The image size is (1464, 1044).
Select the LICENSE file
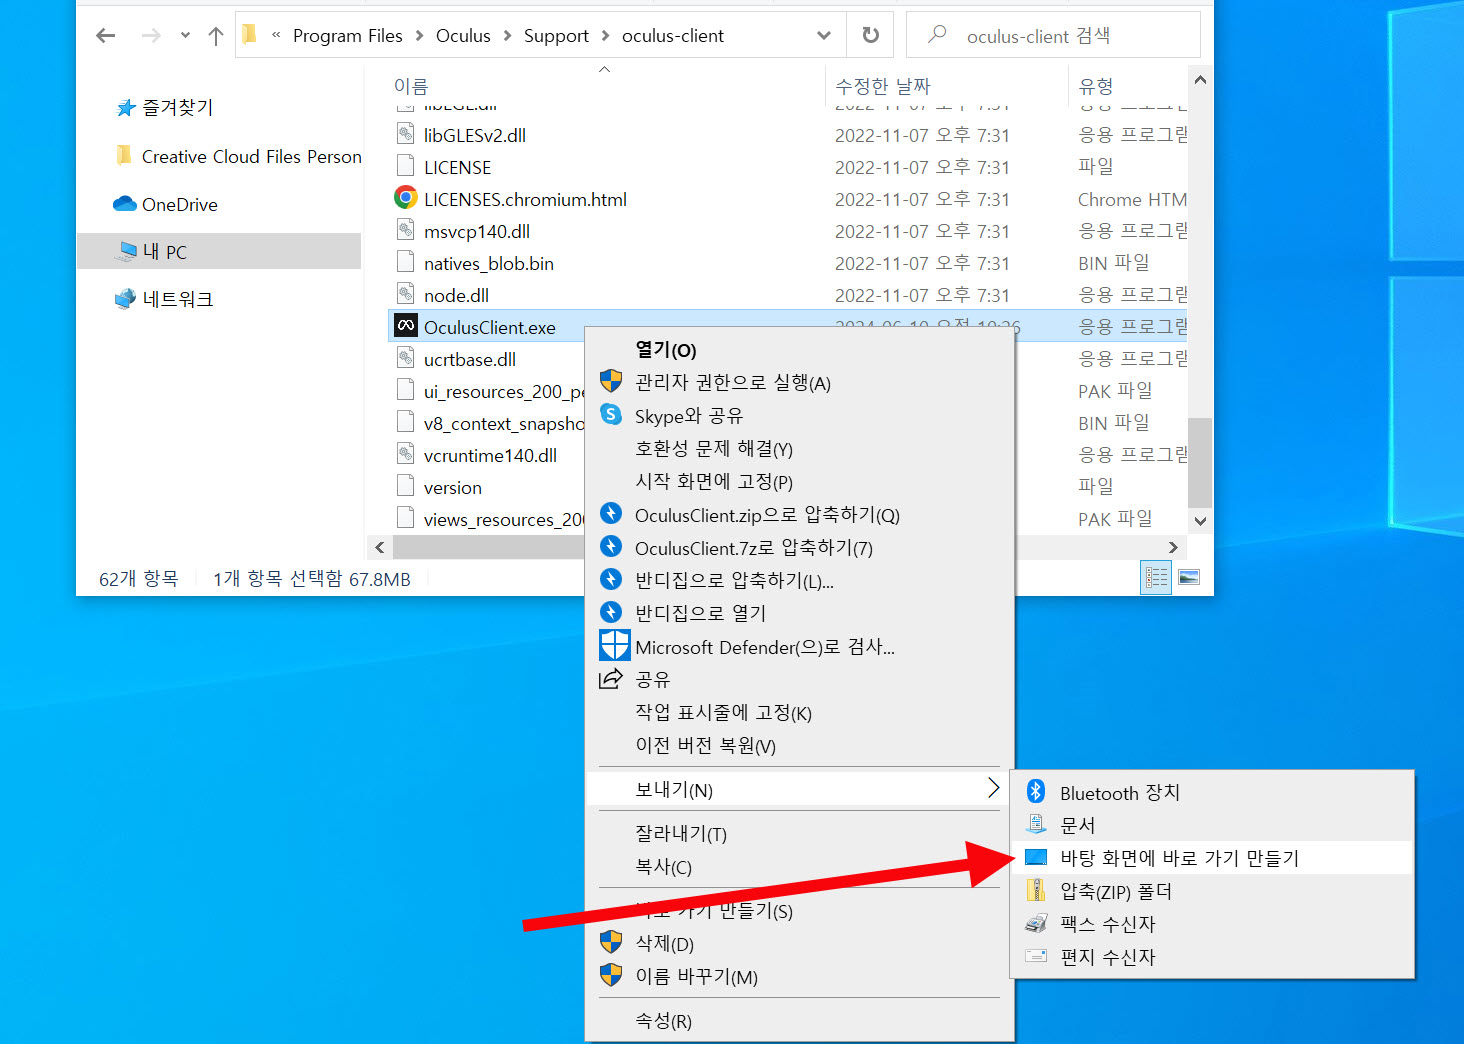pos(457,167)
